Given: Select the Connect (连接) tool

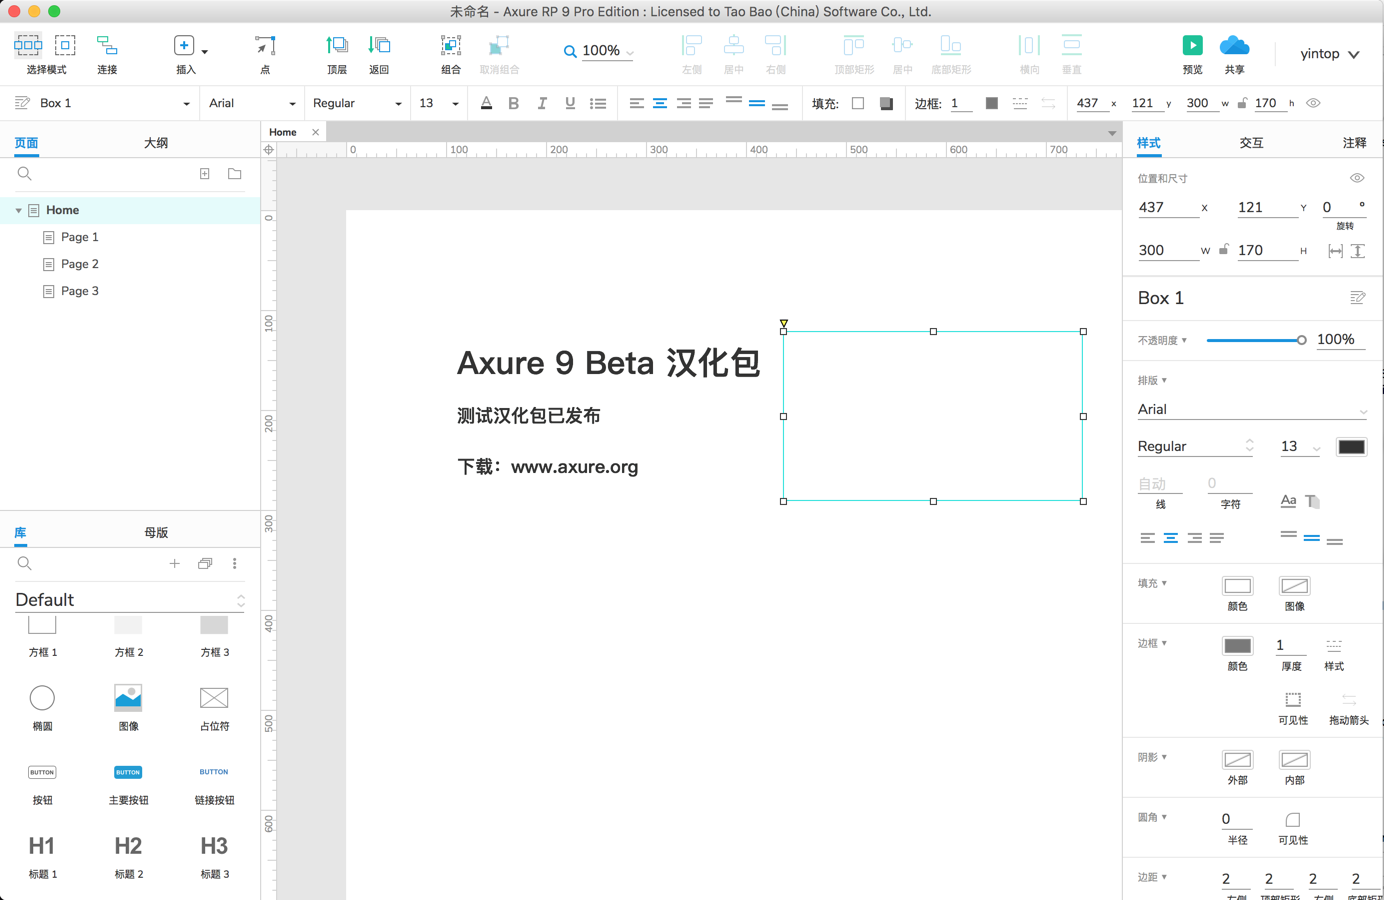Looking at the screenshot, I should click(x=107, y=46).
